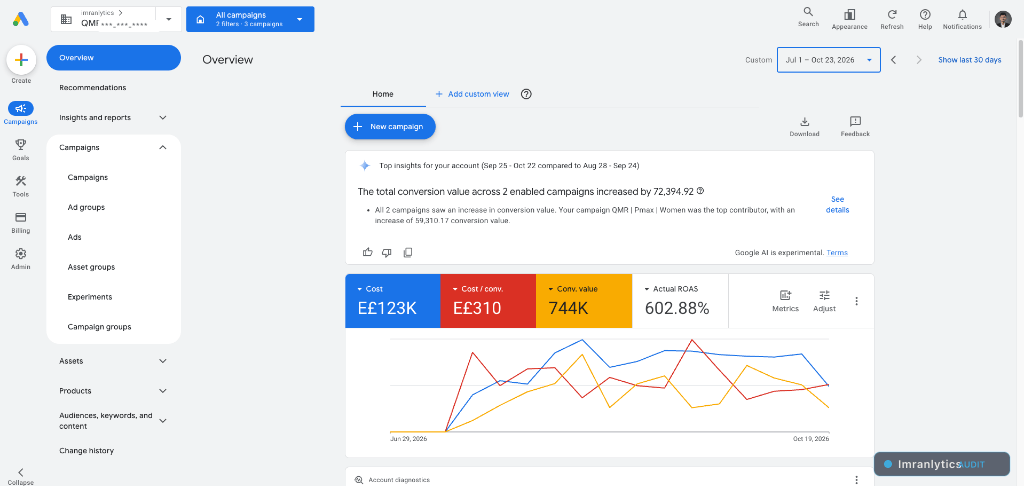Image resolution: width=1024 pixels, height=486 pixels.
Task: Click the help icon beside Add custom view
Action: (526, 94)
